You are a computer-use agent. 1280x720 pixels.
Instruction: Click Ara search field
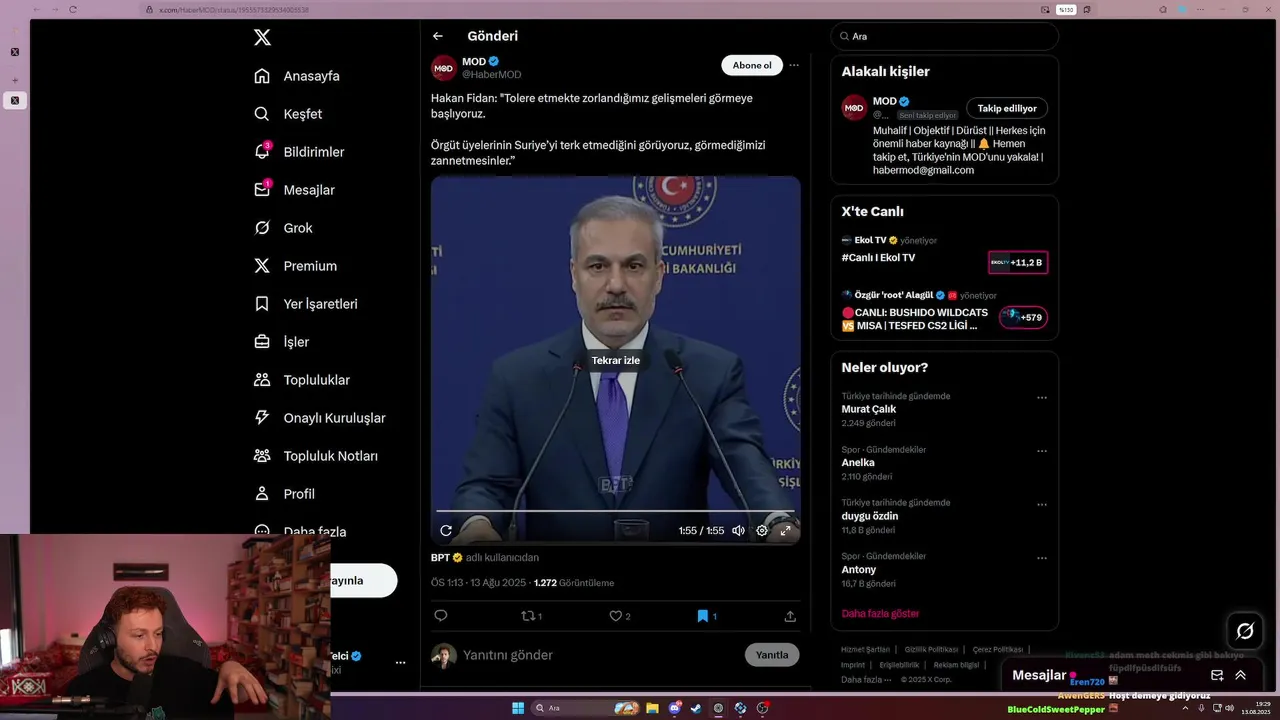[944, 36]
